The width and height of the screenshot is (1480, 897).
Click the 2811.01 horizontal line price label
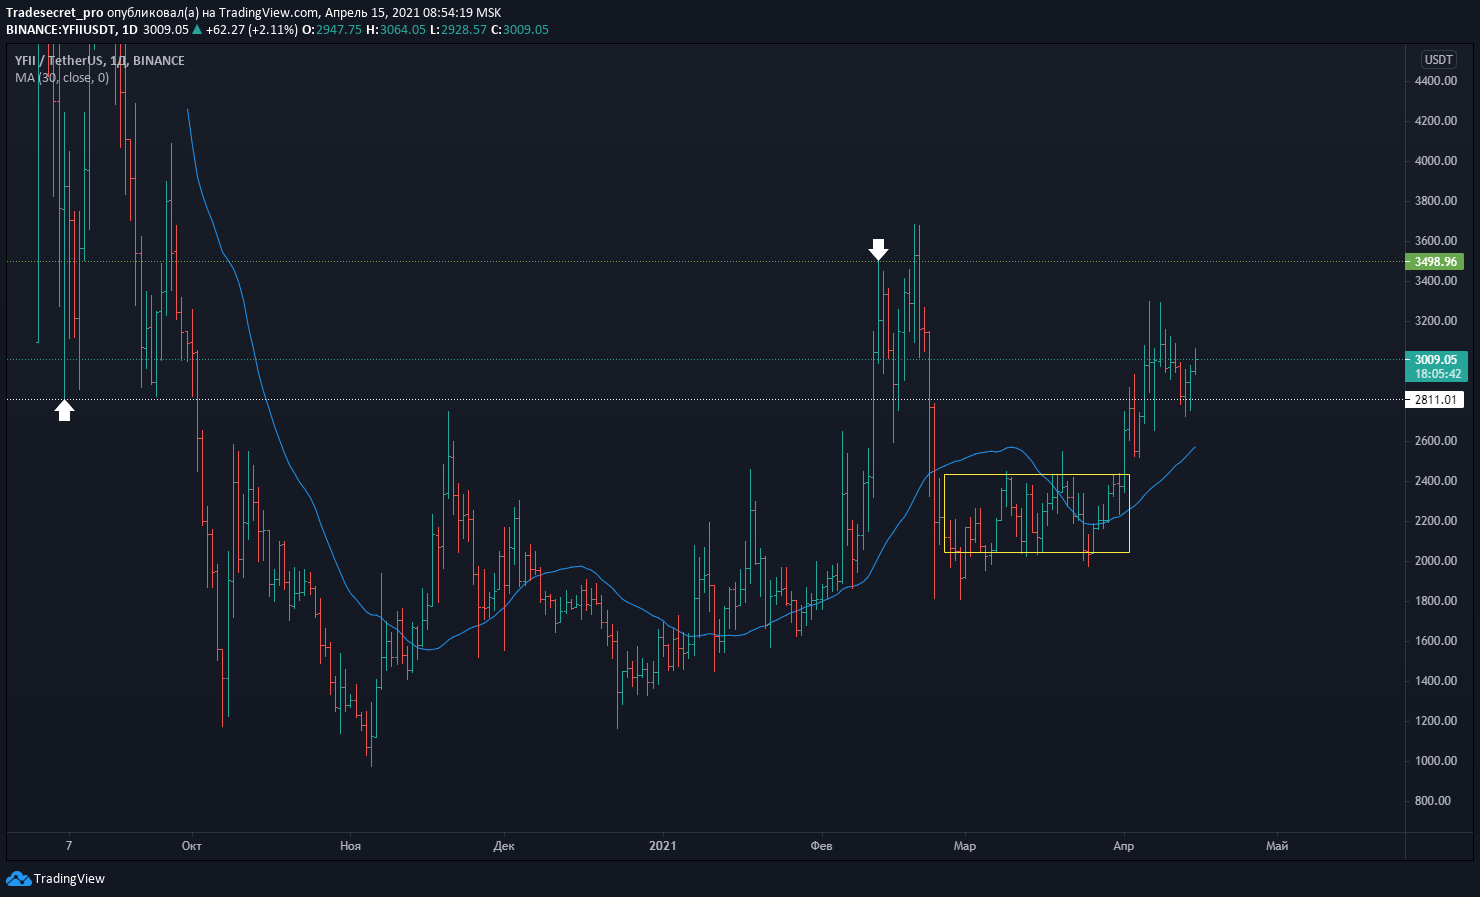(1435, 400)
